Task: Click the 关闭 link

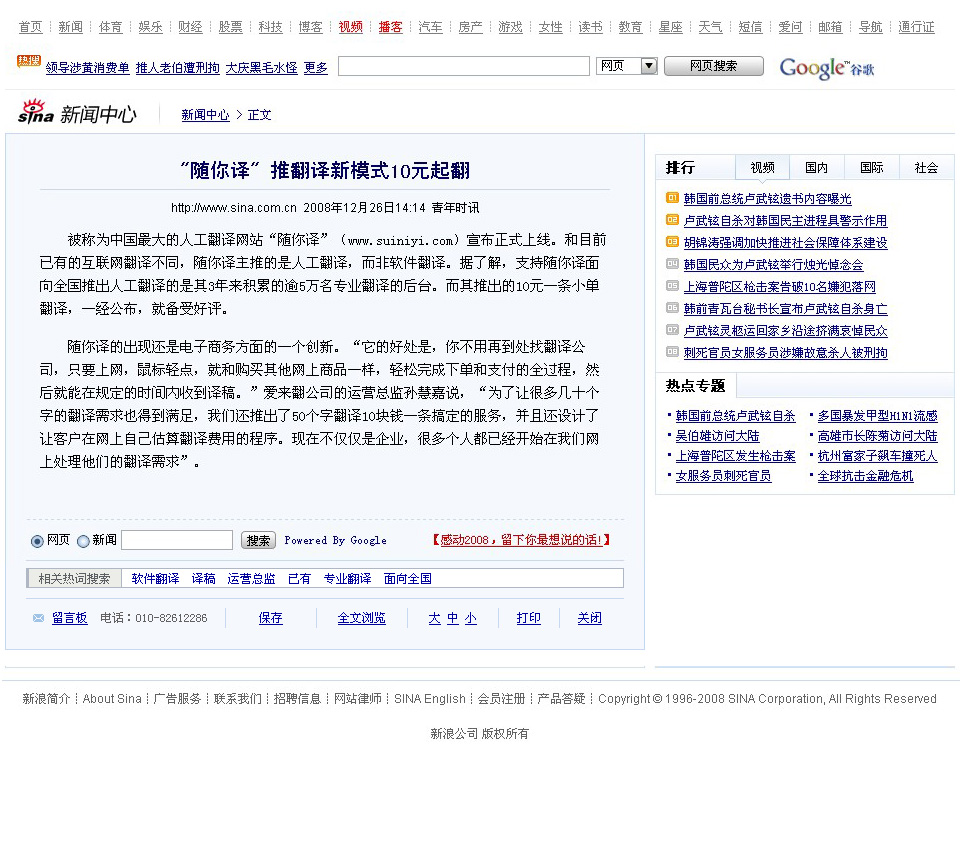Action: click(590, 618)
